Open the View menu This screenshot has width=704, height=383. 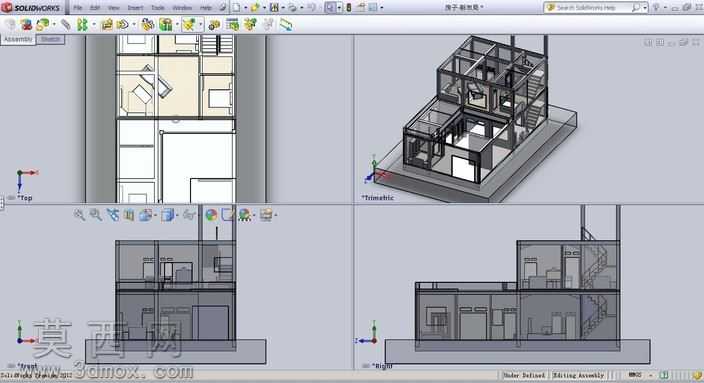point(114,8)
